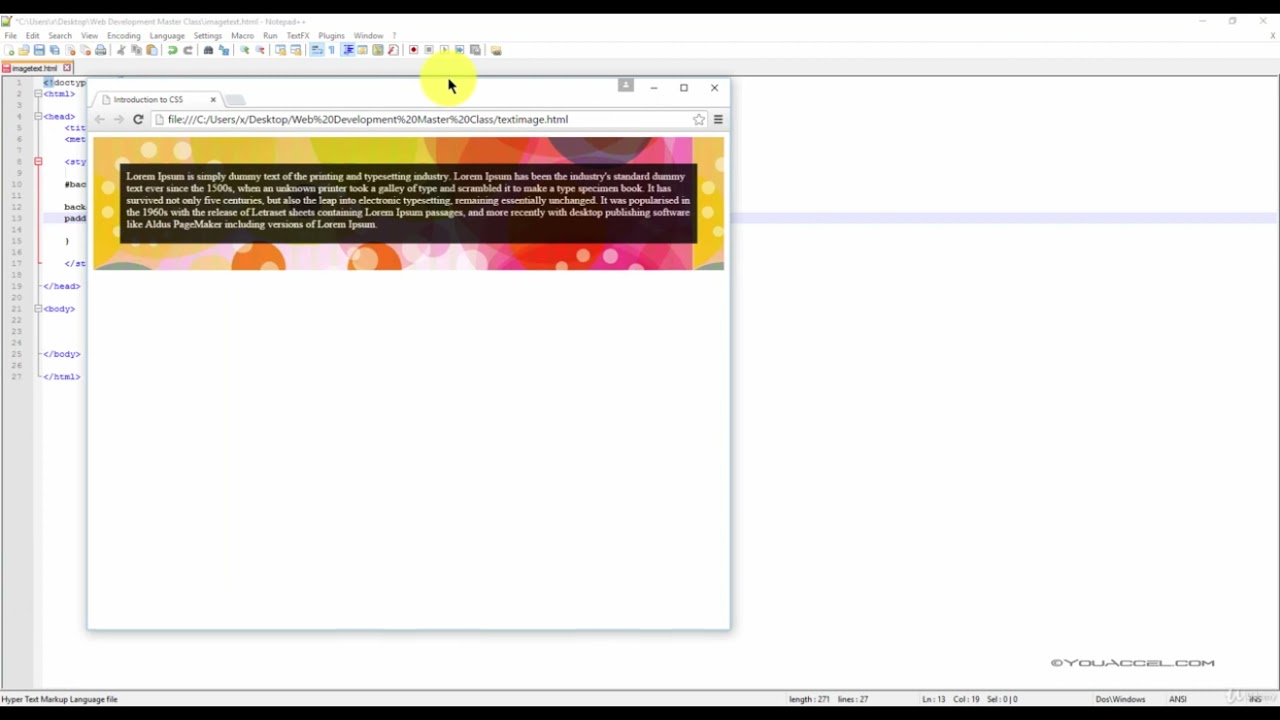The width and height of the screenshot is (1280, 720).
Task: Click Hyper Text Markup Language file status text
Action: point(60,699)
